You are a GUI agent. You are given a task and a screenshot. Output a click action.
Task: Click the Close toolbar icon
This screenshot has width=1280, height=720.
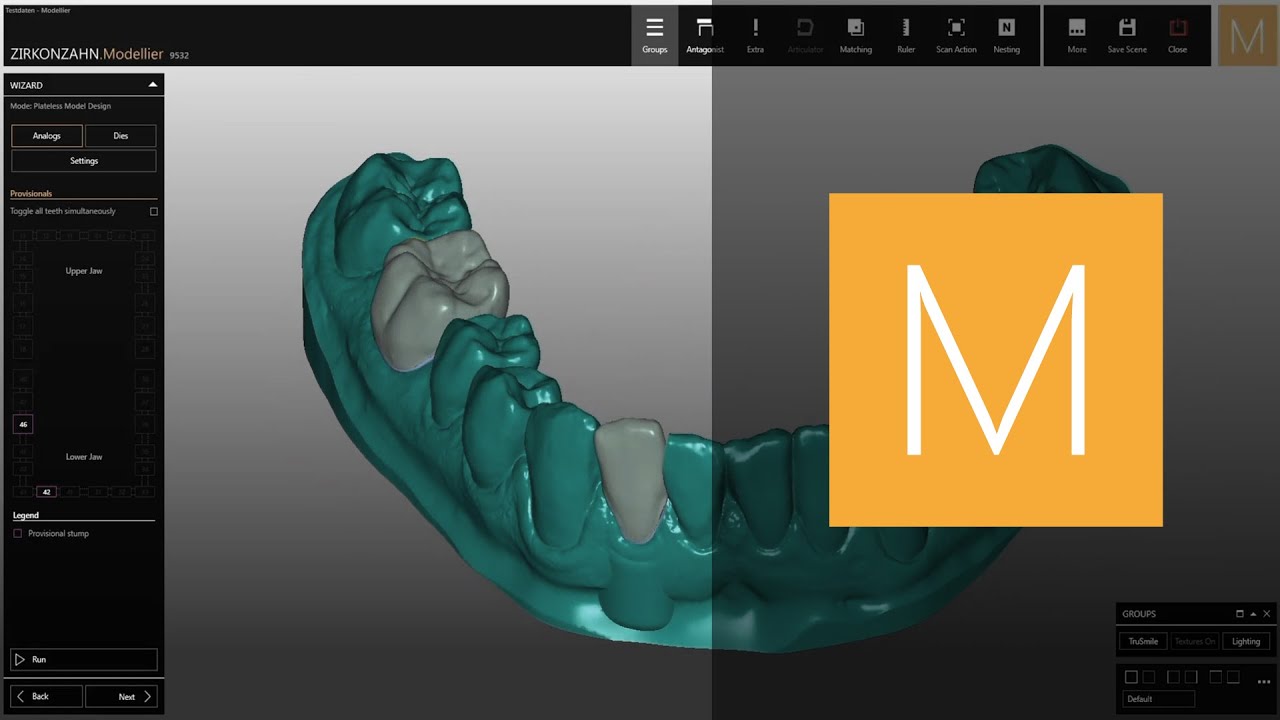(x=1178, y=36)
